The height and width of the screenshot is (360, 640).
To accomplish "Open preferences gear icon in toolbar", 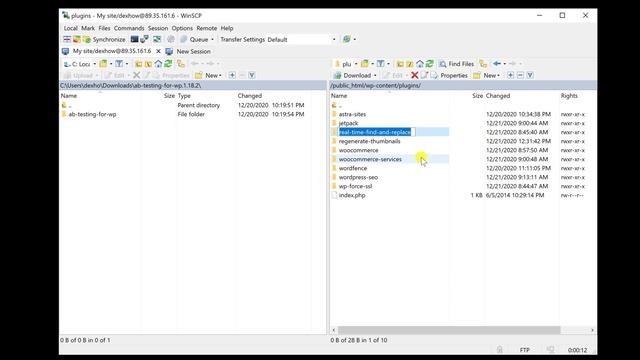I will click(171, 39).
